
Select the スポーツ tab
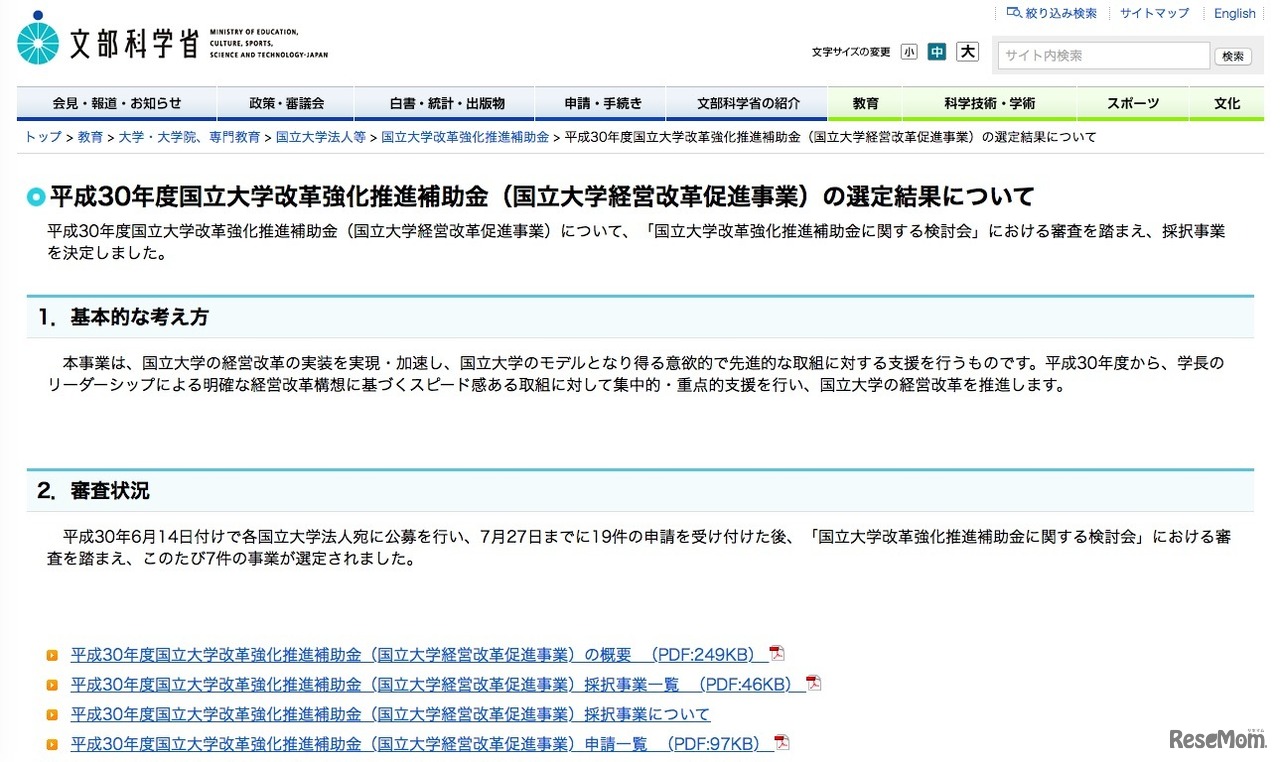coord(1133,103)
